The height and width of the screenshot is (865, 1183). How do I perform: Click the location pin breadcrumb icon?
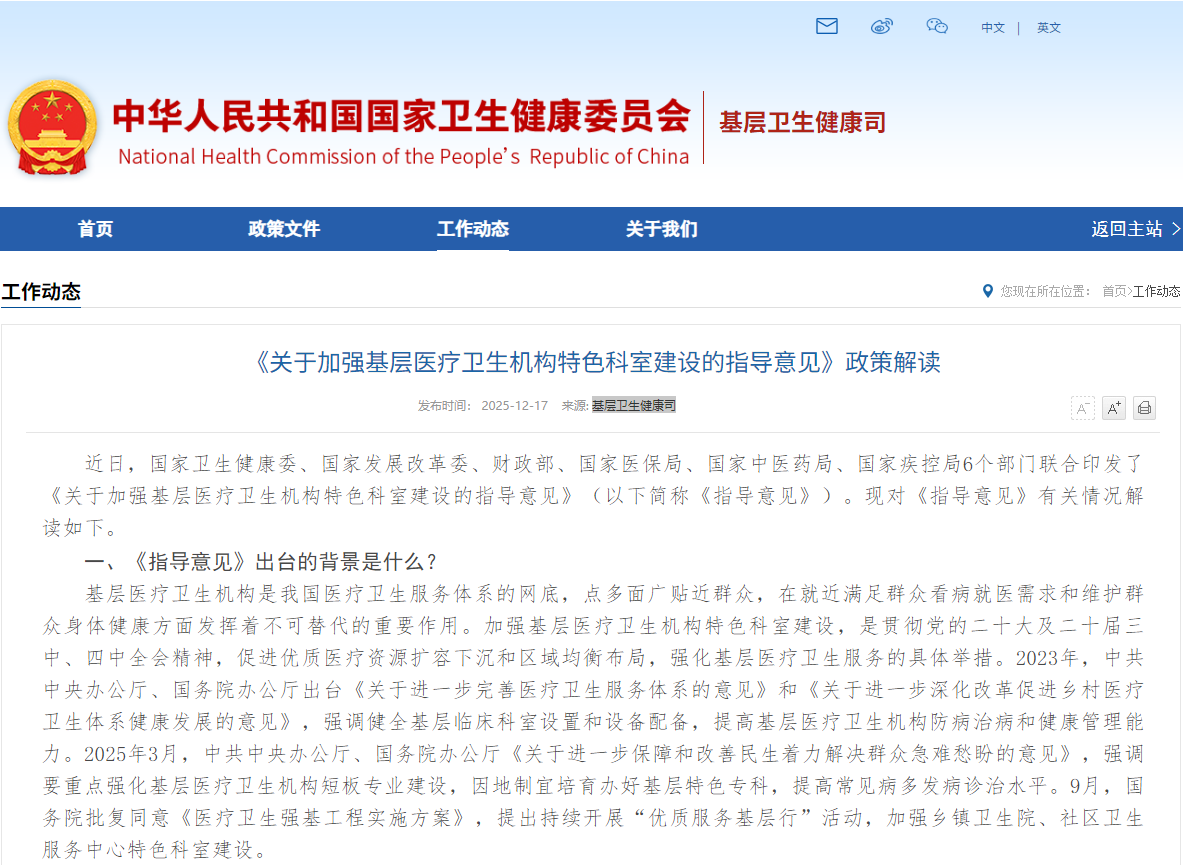(987, 292)
